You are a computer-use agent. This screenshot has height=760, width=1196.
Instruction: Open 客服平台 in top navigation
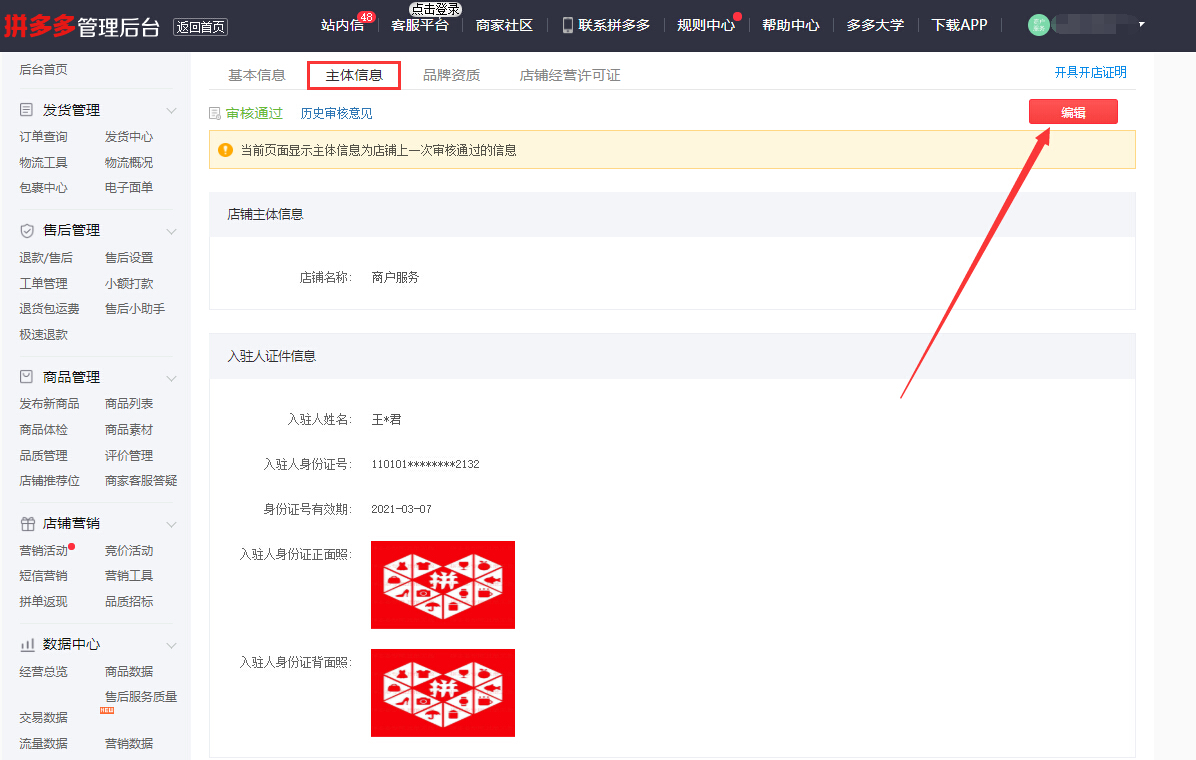click(x=420, y=25)
